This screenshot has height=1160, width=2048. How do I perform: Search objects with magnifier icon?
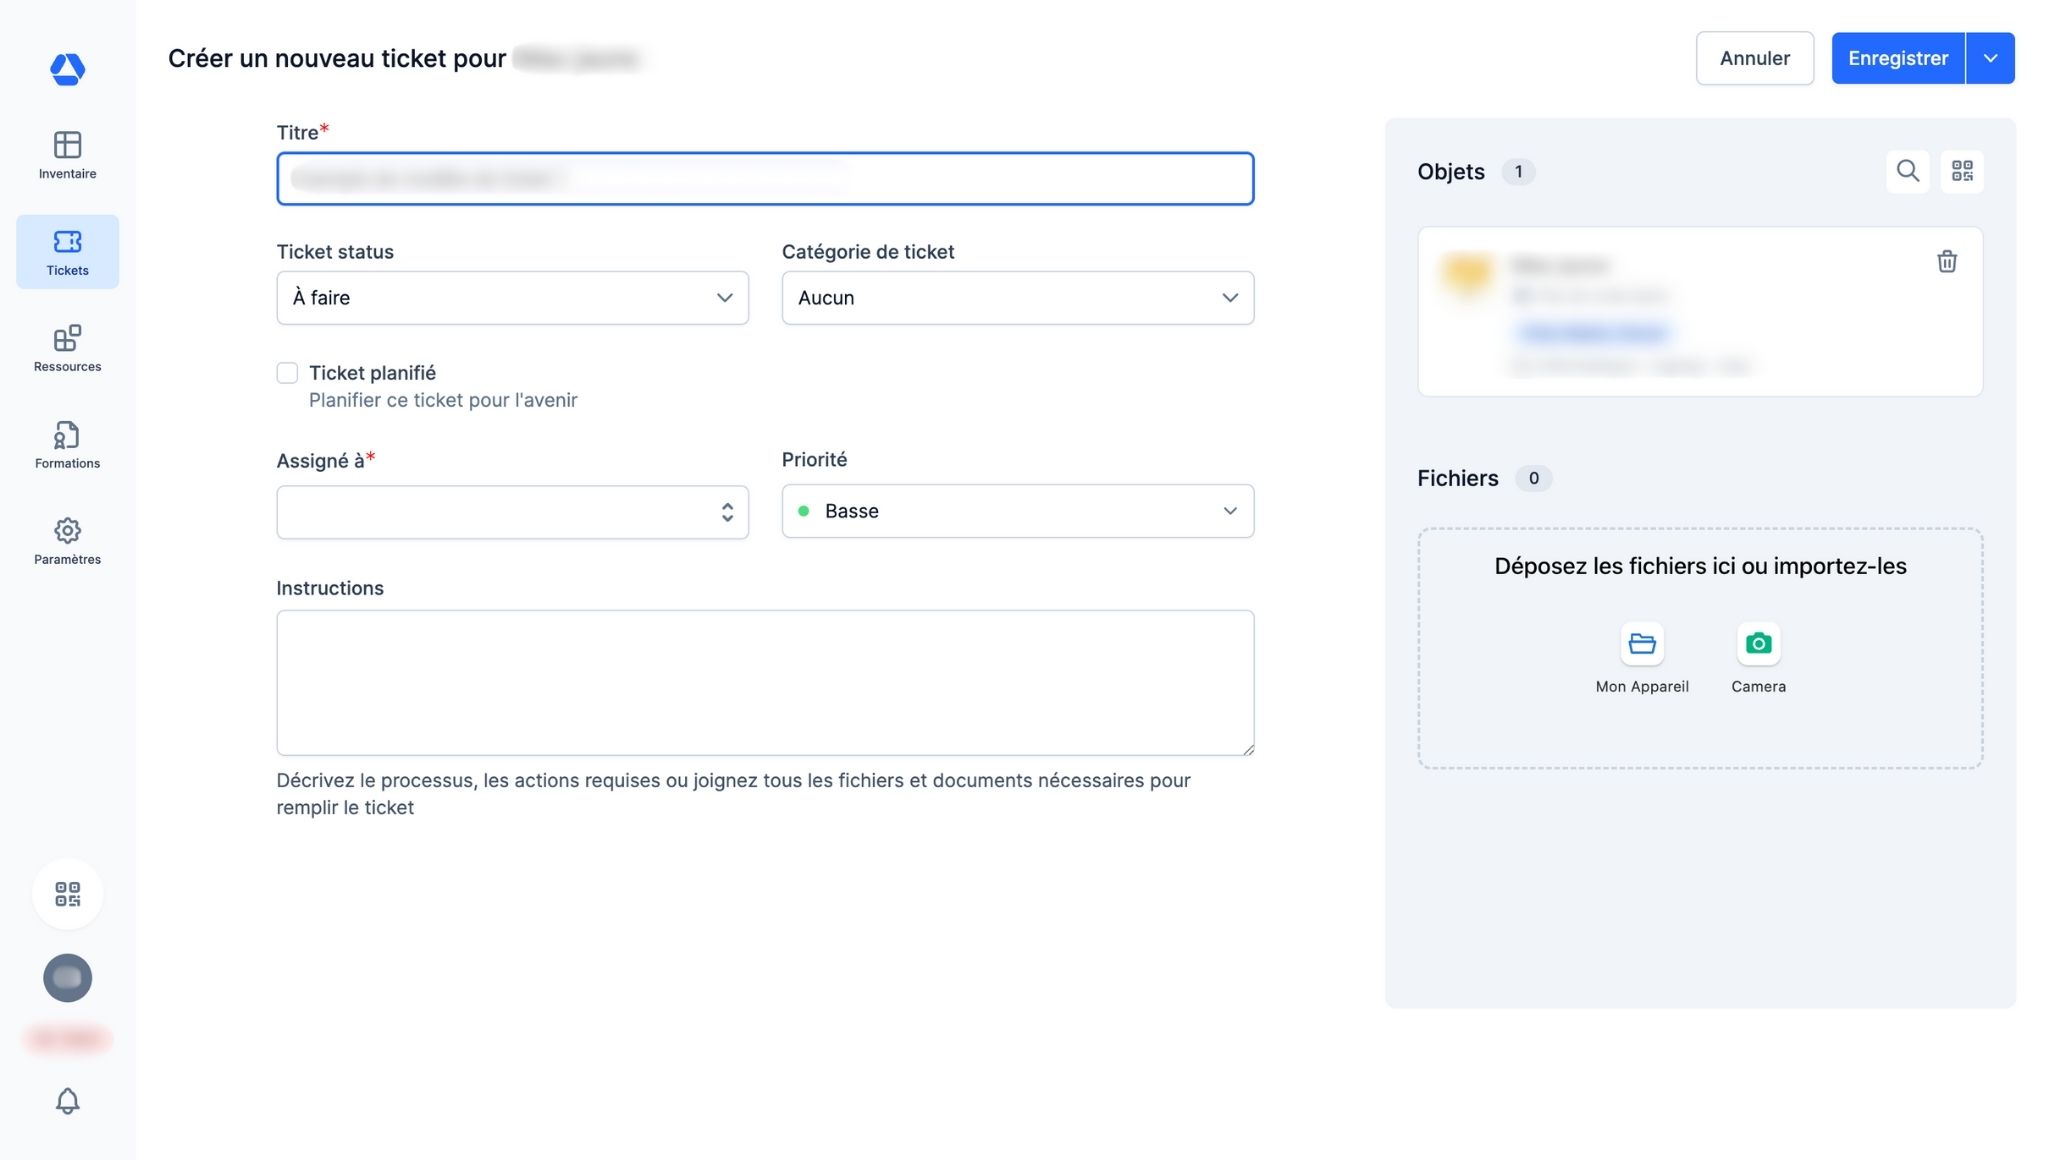tap(1907, 171)
